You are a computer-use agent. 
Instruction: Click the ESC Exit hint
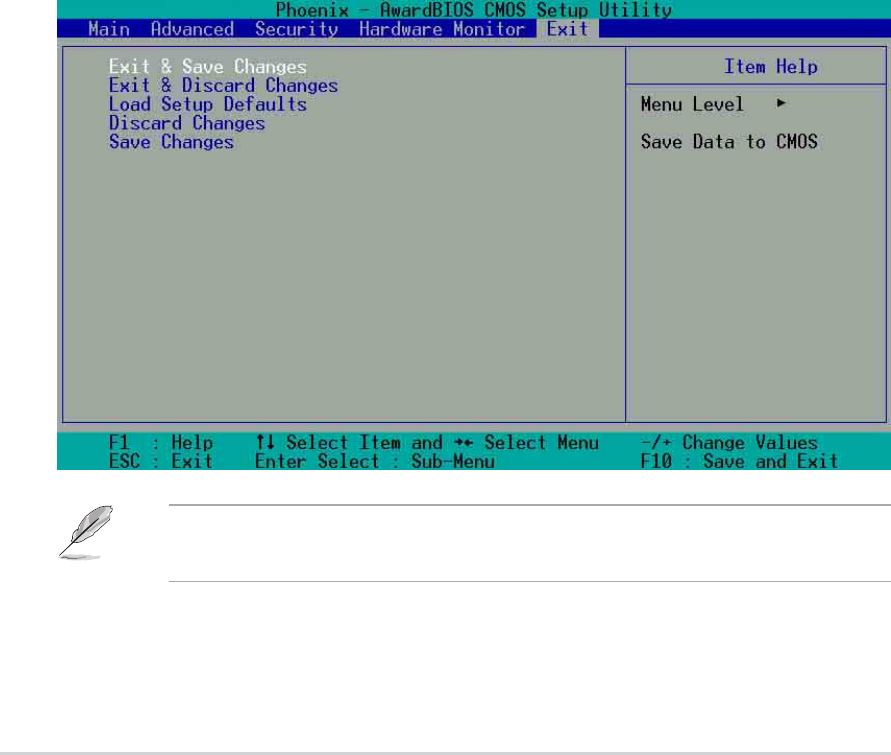point(159,462)
